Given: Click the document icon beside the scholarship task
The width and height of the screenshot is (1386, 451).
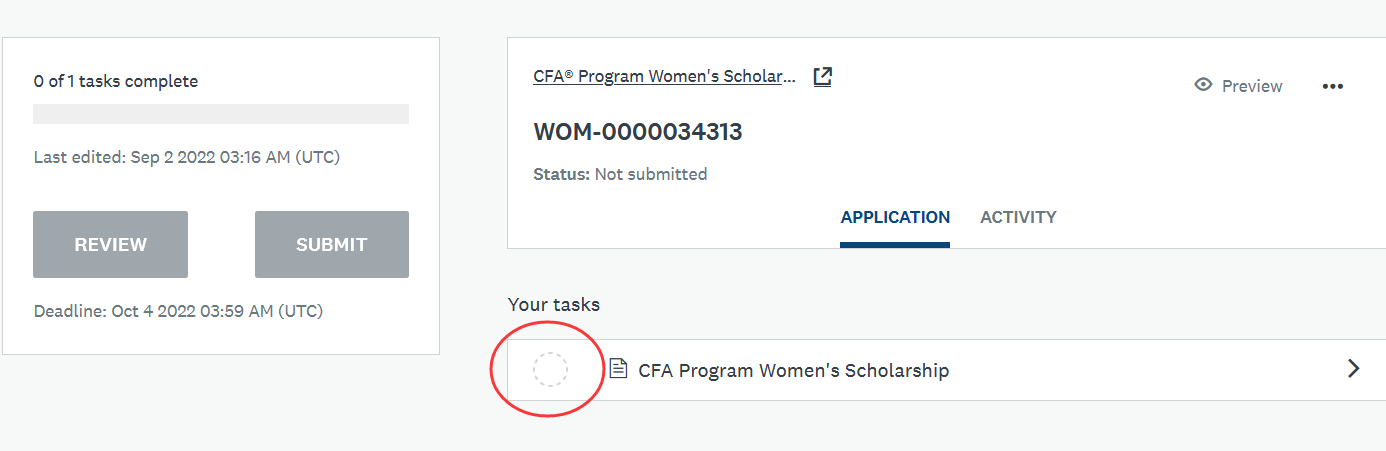Looking at the screenshot, I should click(619, 370).
